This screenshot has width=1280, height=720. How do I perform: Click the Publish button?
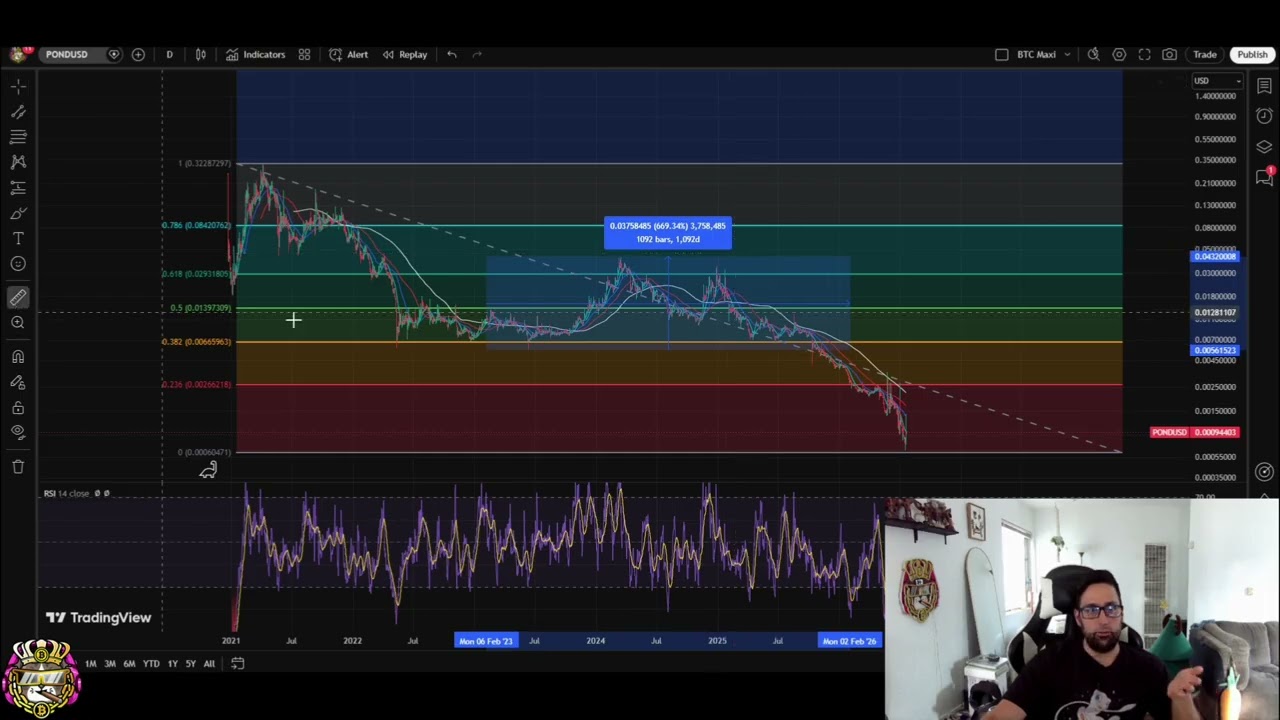1252,54
